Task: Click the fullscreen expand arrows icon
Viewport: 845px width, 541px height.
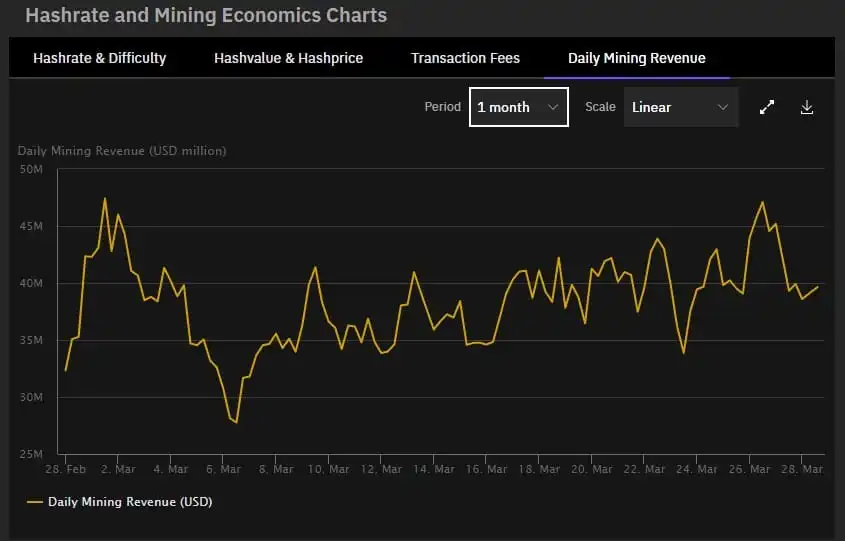Action: (767, 107)
